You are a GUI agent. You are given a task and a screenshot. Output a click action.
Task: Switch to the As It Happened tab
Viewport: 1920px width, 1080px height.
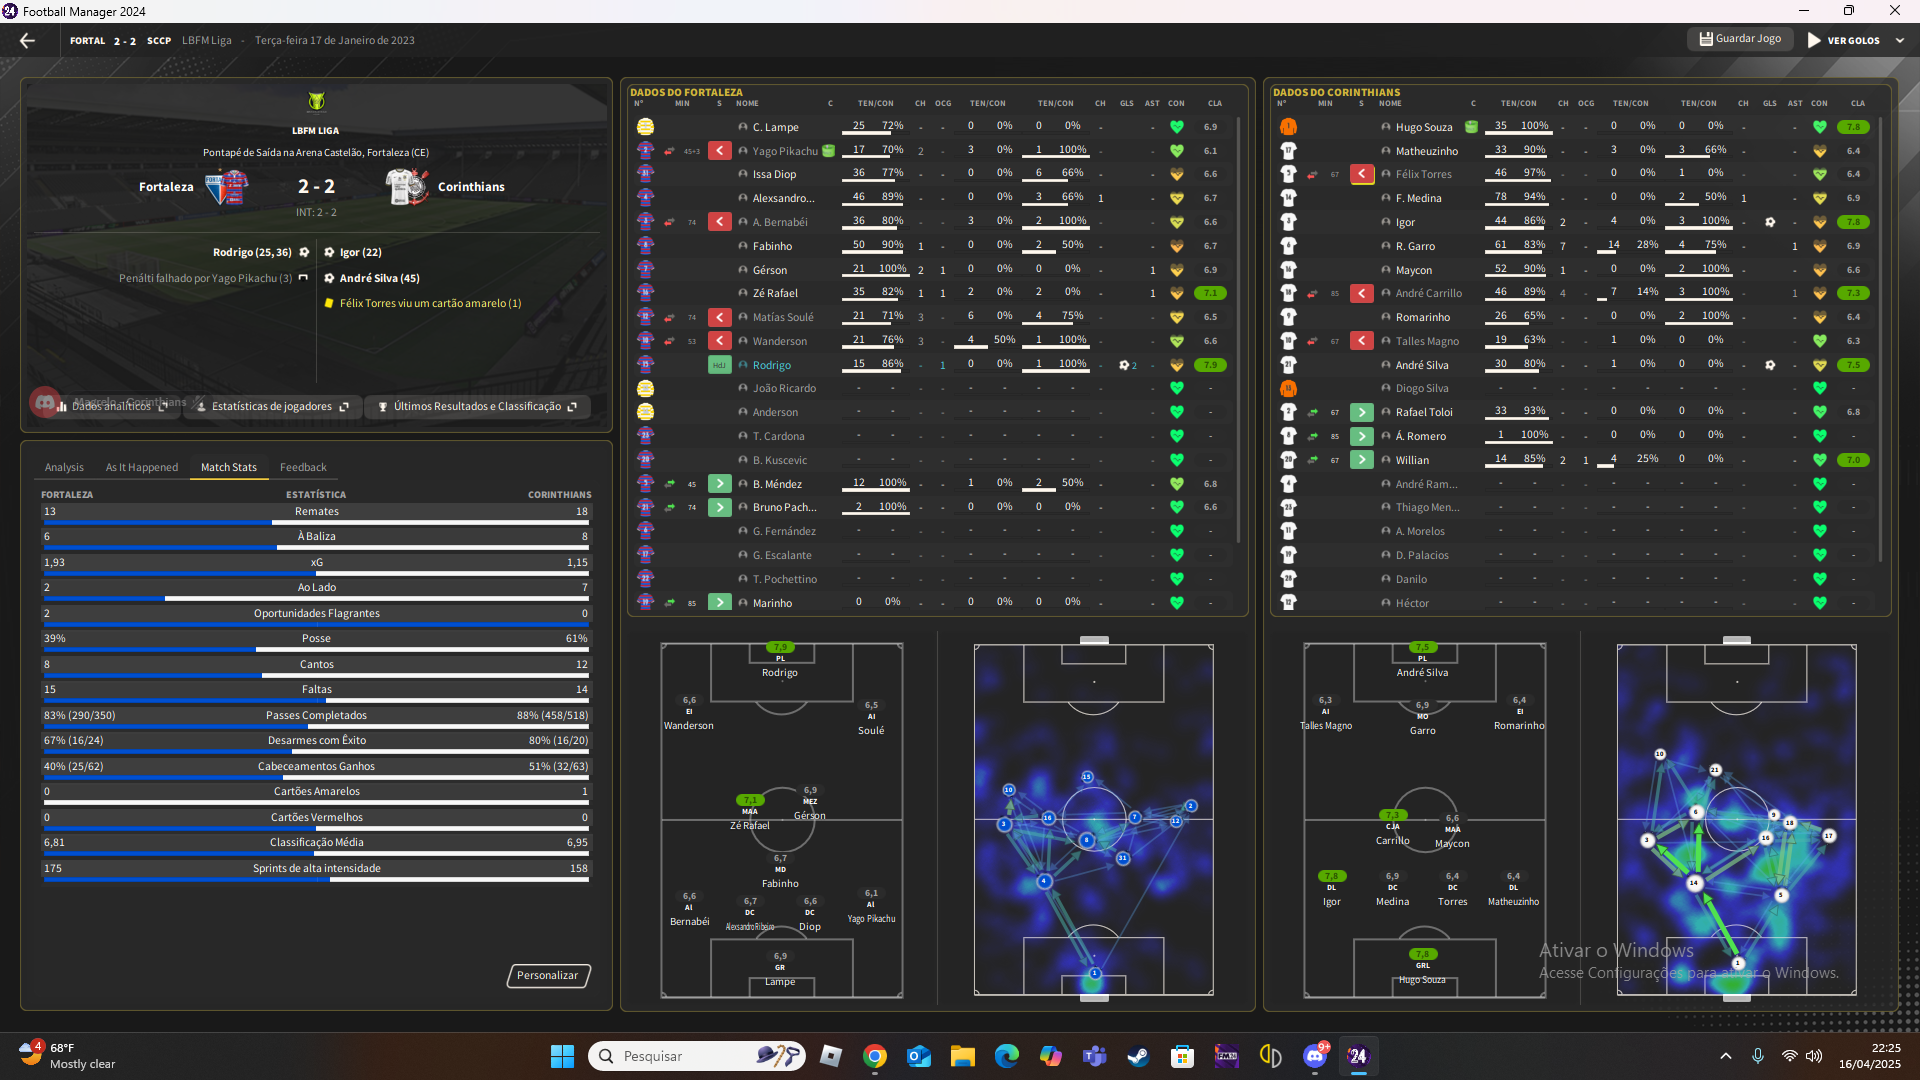pyautogui.click(x=142, y=467)
